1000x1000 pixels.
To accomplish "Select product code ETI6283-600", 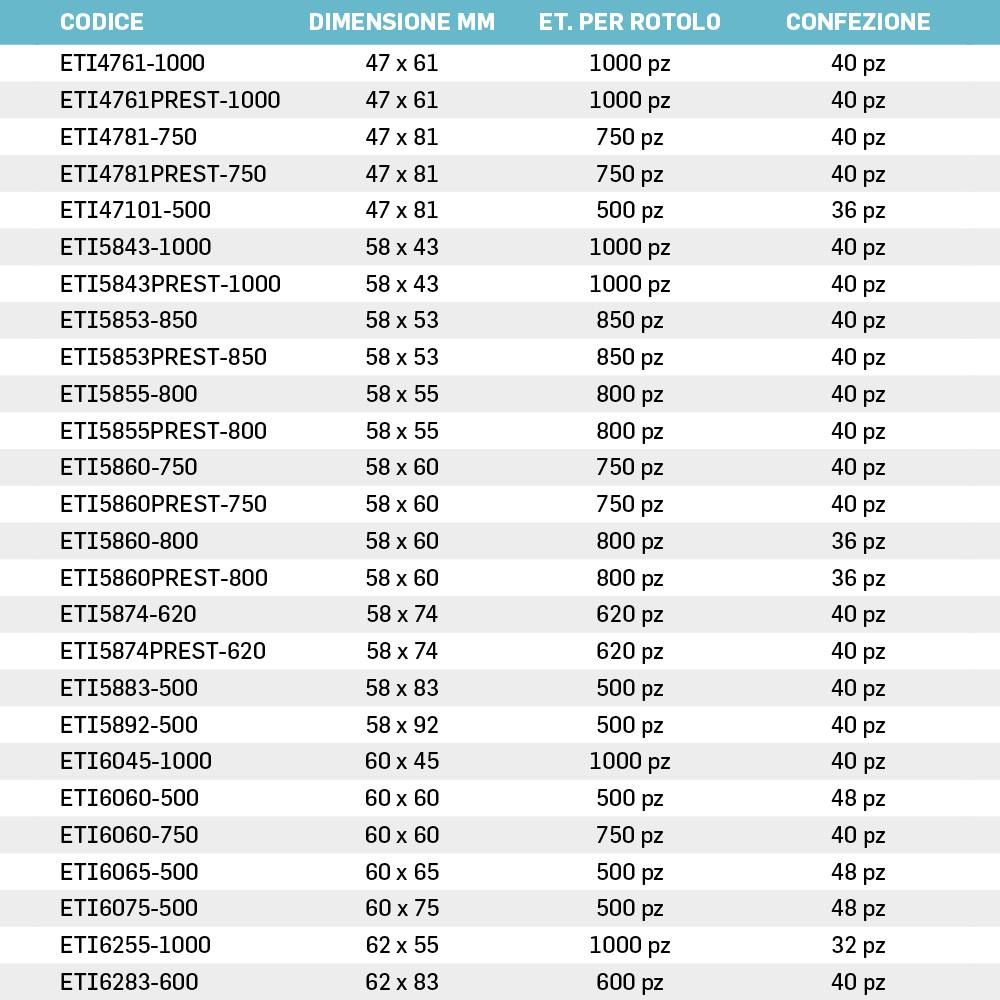I will [129, 982].
